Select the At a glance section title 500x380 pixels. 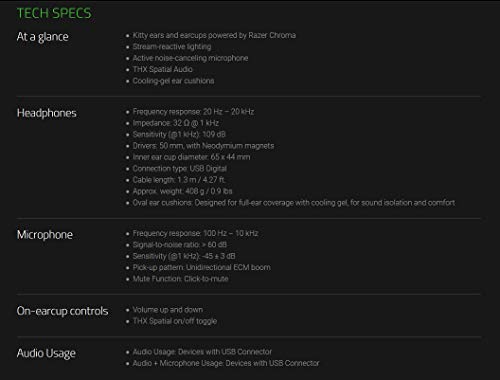43,37
